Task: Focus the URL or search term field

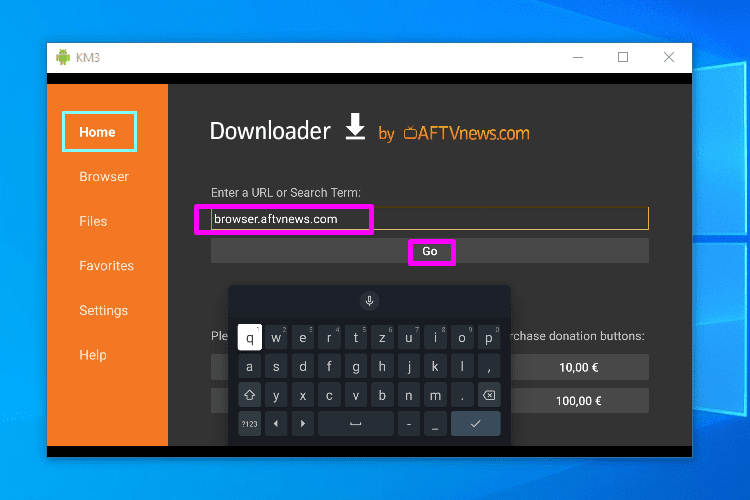Action: 430,219
